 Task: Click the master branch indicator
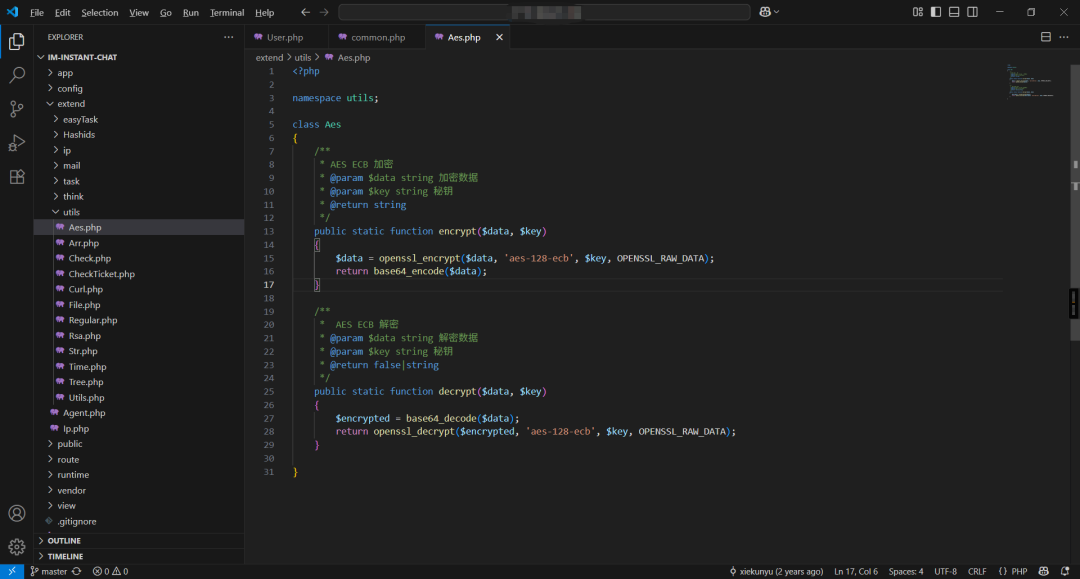coord(48,571)
